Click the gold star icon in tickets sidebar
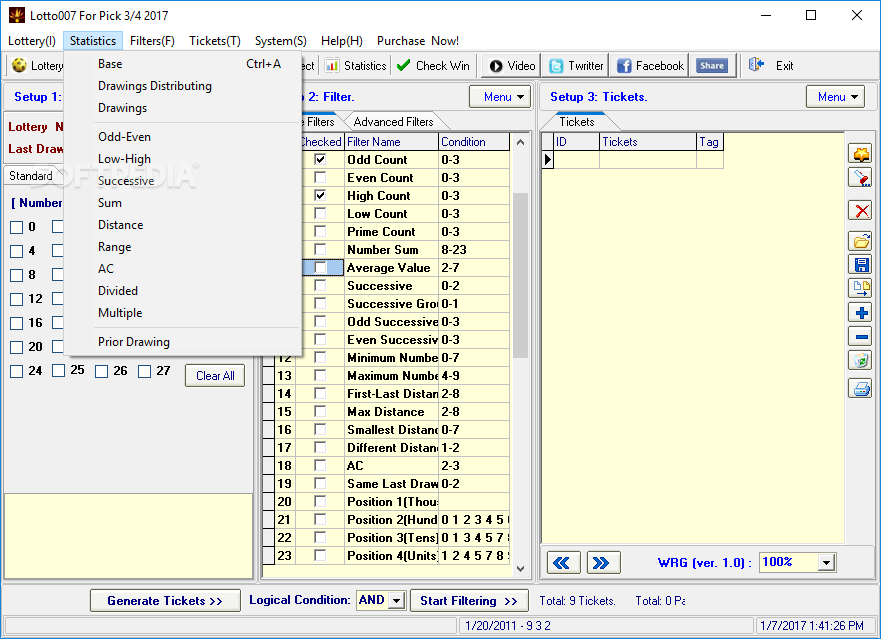 click(860, 153)
